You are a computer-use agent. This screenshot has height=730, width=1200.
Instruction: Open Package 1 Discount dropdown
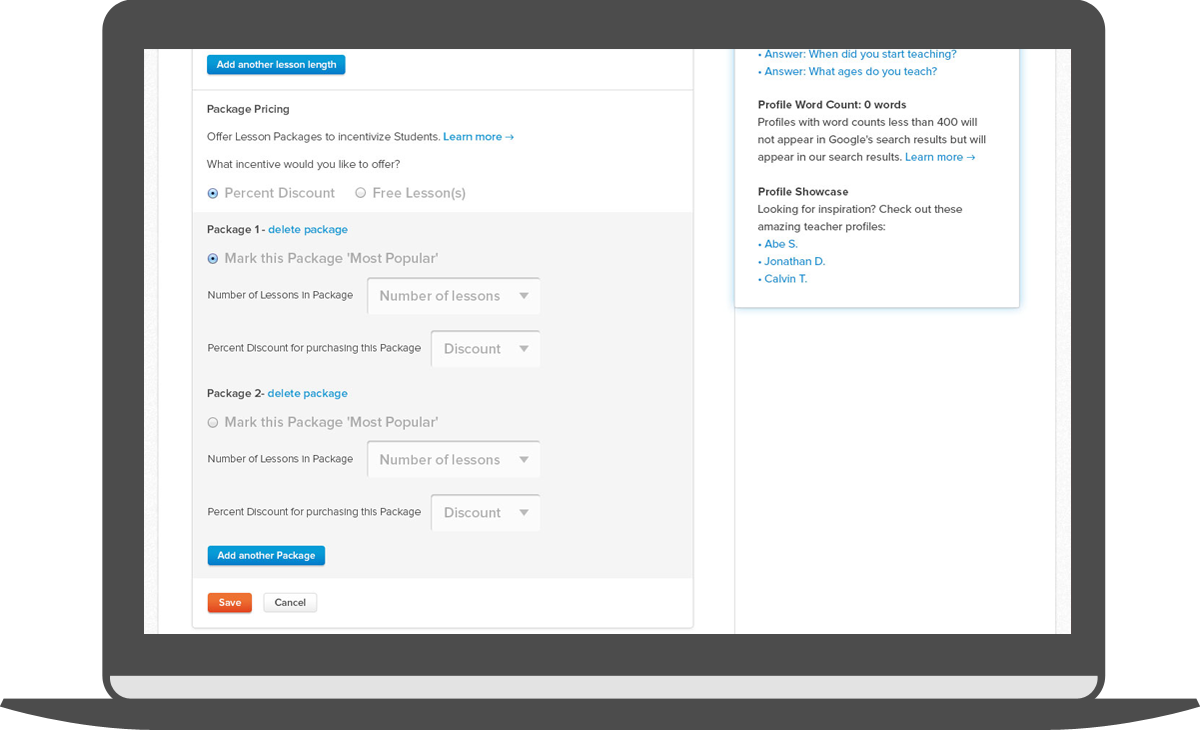[x=486, y=349]
